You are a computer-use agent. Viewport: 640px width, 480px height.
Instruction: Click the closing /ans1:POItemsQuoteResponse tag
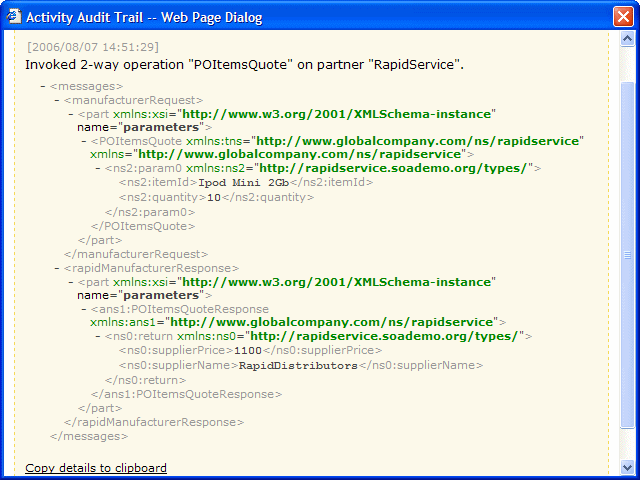pos(187,394)
